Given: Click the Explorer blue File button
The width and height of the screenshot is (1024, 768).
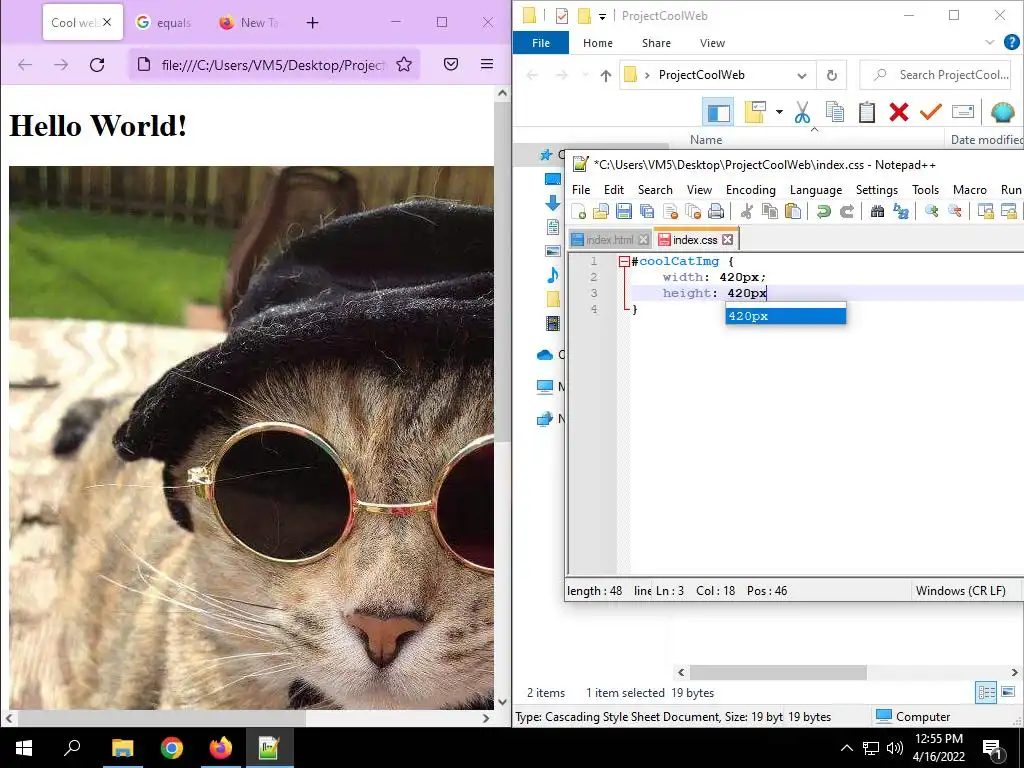Looking at the screenshot, I should tap(541, 43).
